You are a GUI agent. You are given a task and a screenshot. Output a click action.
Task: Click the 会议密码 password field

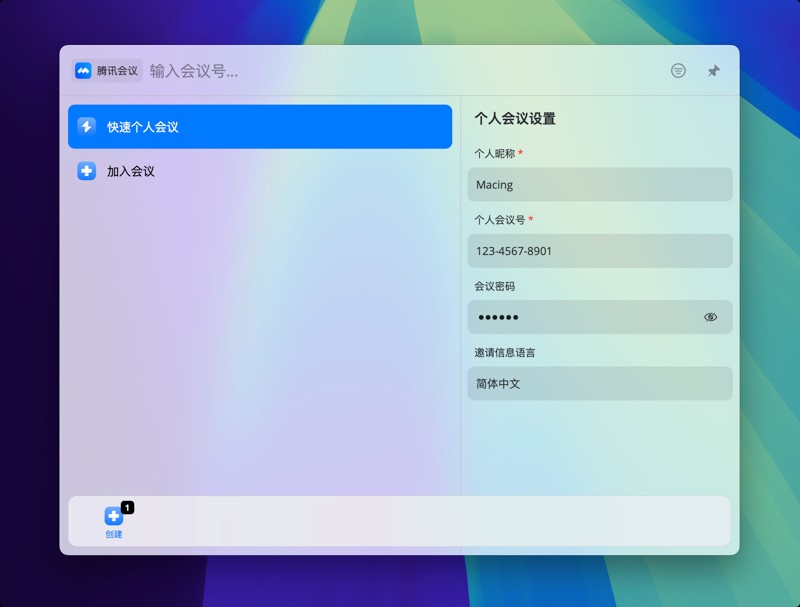[x=599, y=317]
